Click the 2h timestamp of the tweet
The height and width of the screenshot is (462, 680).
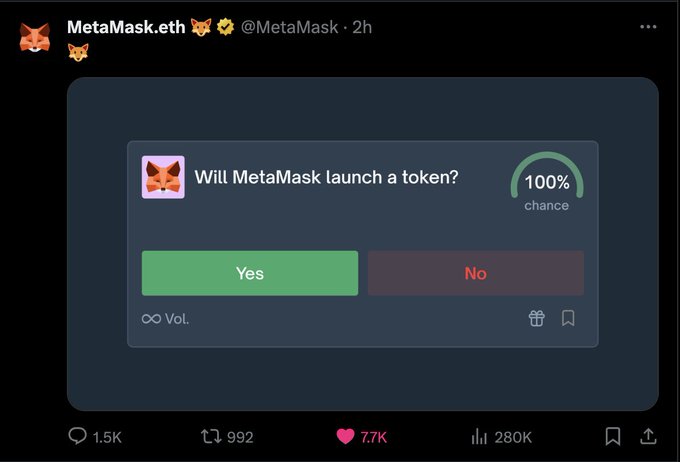[362, 27]
